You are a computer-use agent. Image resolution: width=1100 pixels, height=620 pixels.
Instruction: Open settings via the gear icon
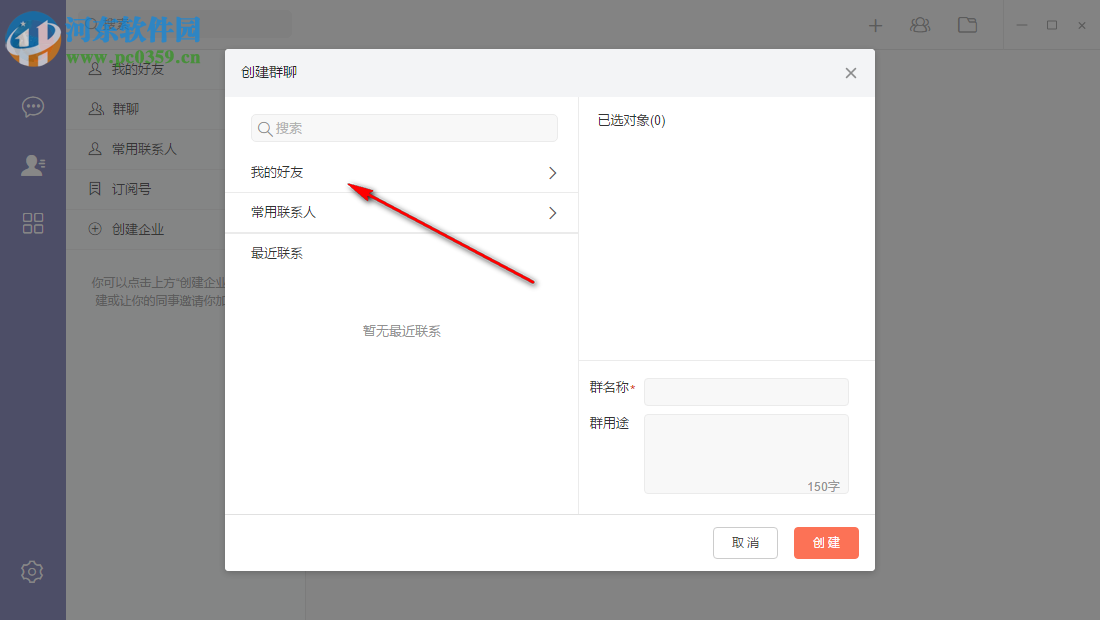tap(32, 571)
